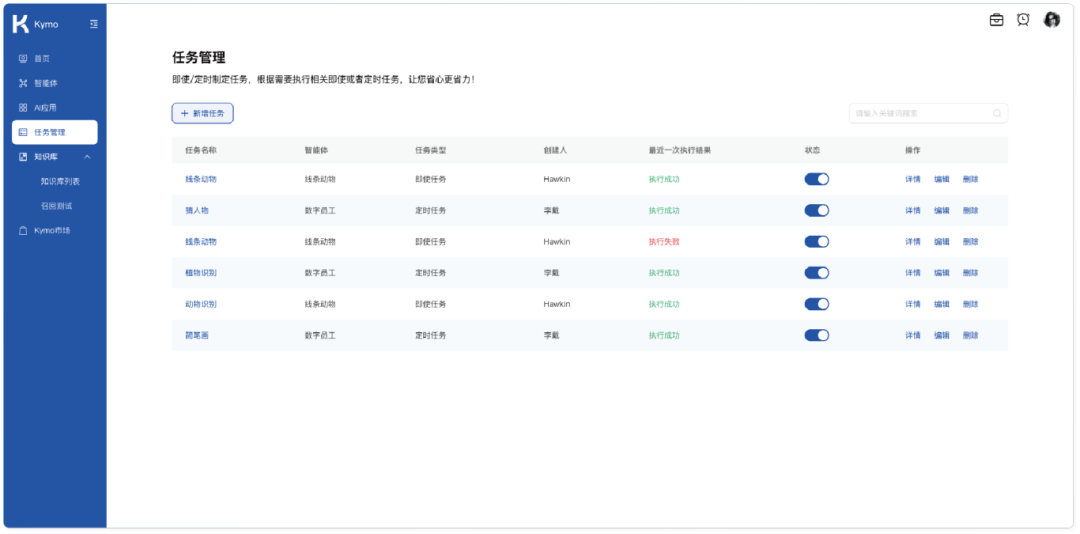Click 删除 in the 执行失败 row

tap(970, 242)
